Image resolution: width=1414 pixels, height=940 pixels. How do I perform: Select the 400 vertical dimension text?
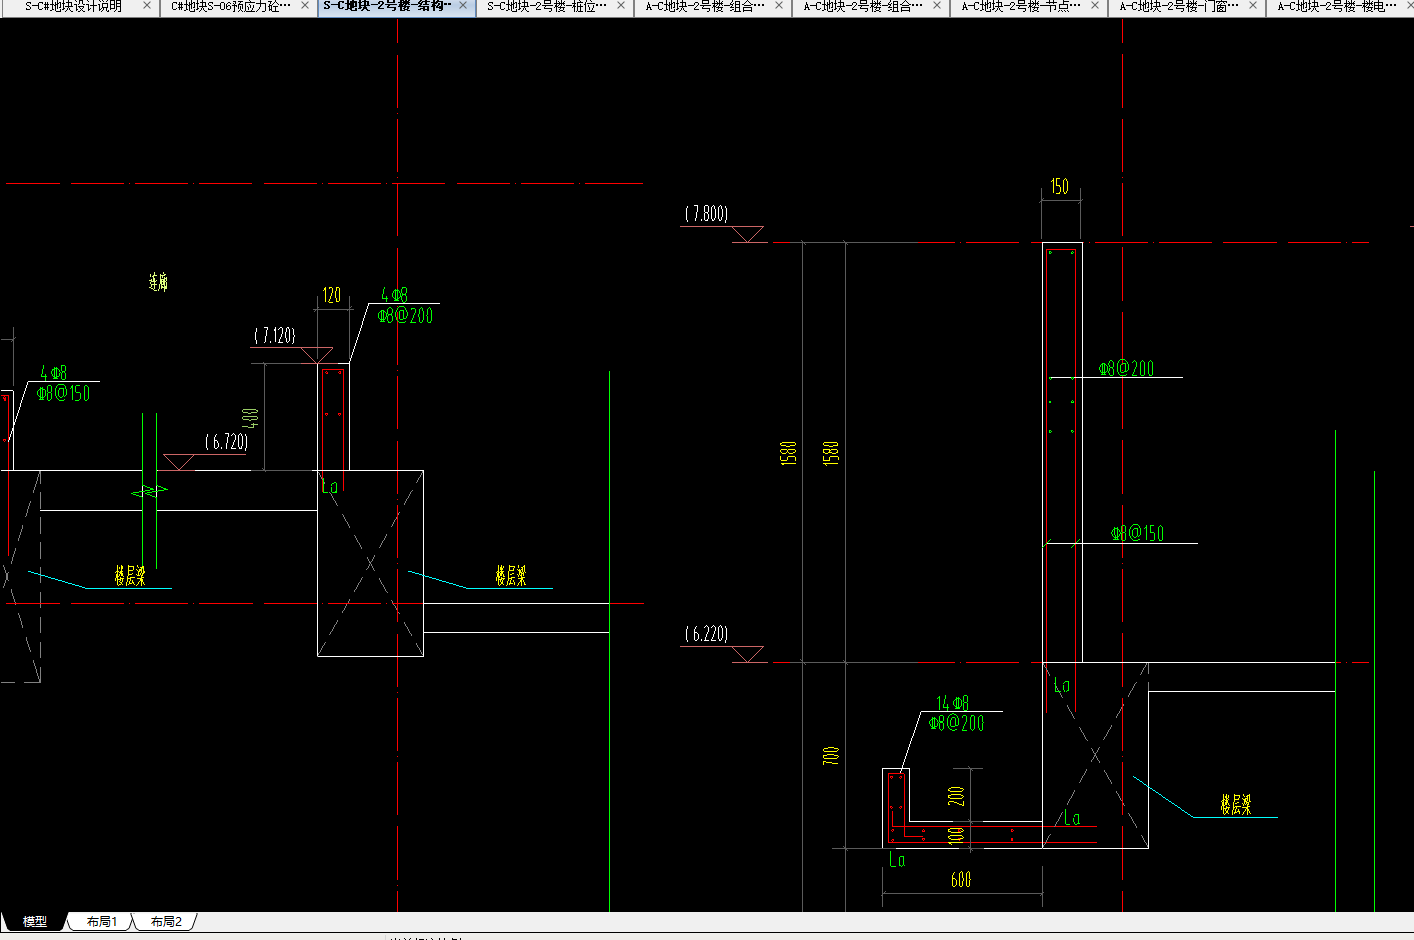tap(251, 417)
